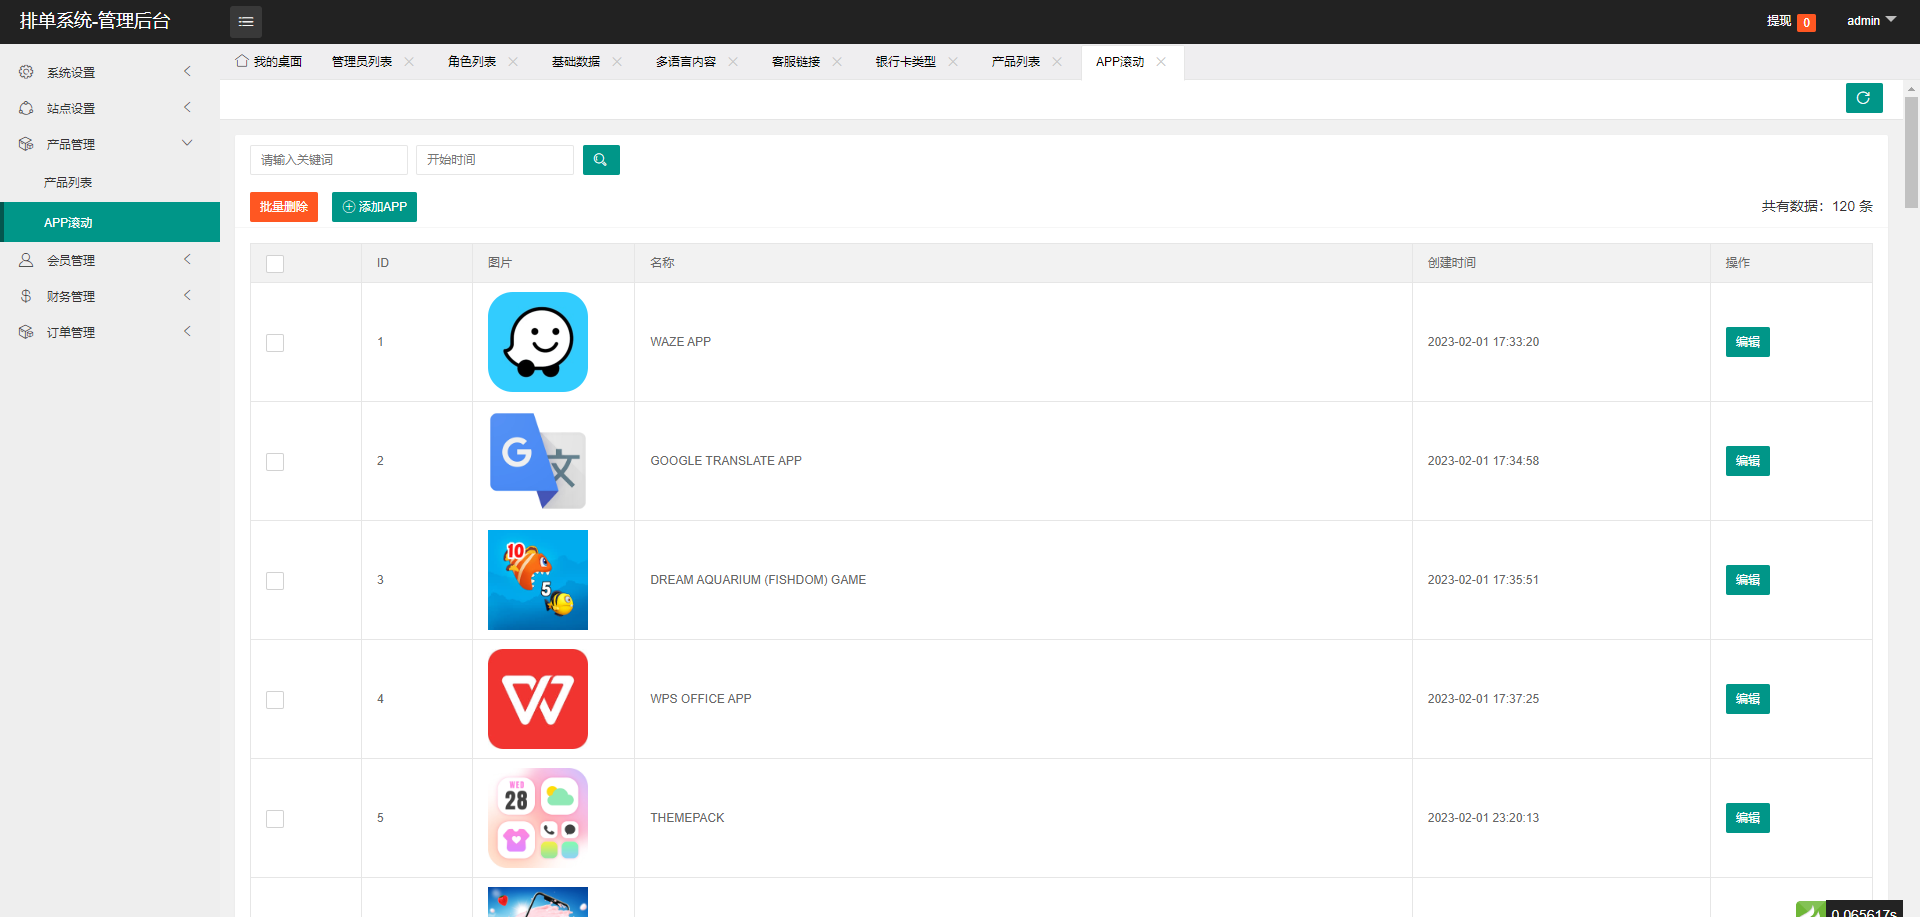Expand the 系统设置 sidebar menu
The image size is (1920, 917).
(105, 72)
